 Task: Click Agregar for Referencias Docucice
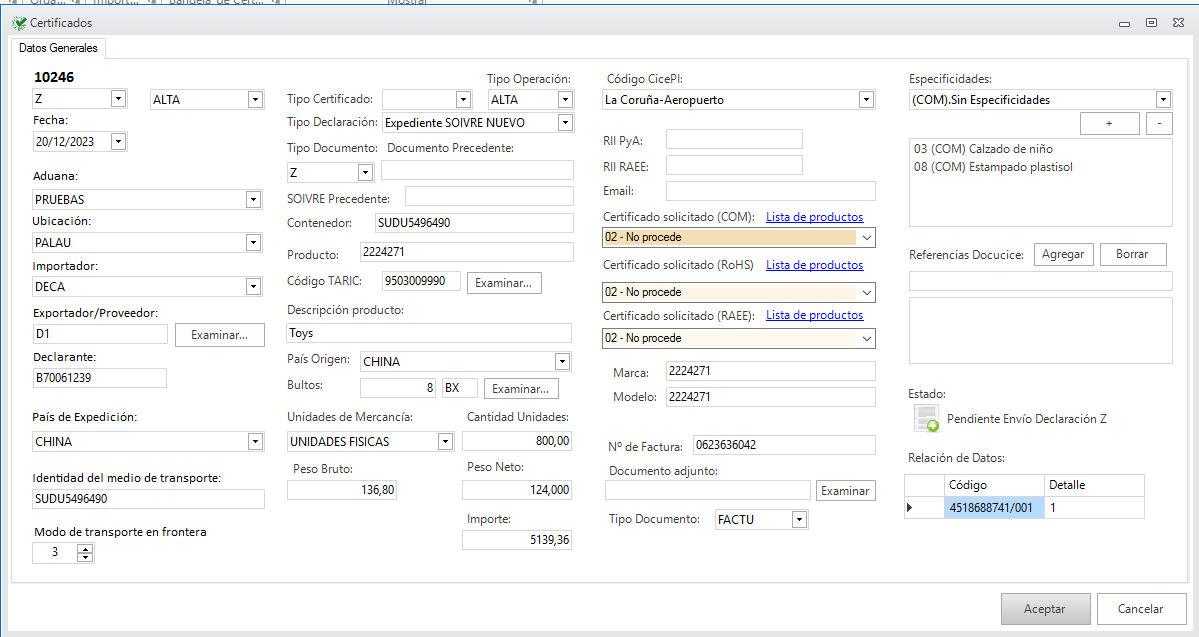[x=1063, y=254]
